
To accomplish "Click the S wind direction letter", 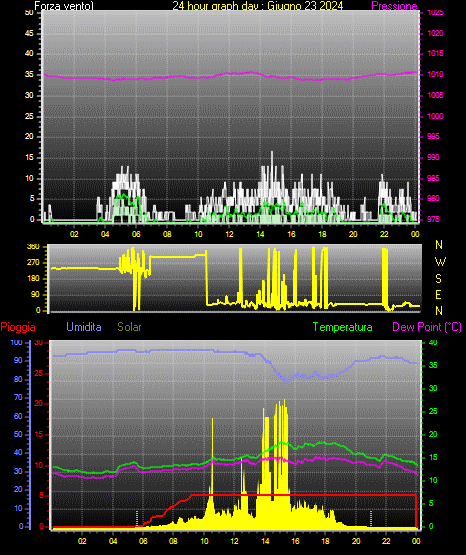I will coord(438,279).
